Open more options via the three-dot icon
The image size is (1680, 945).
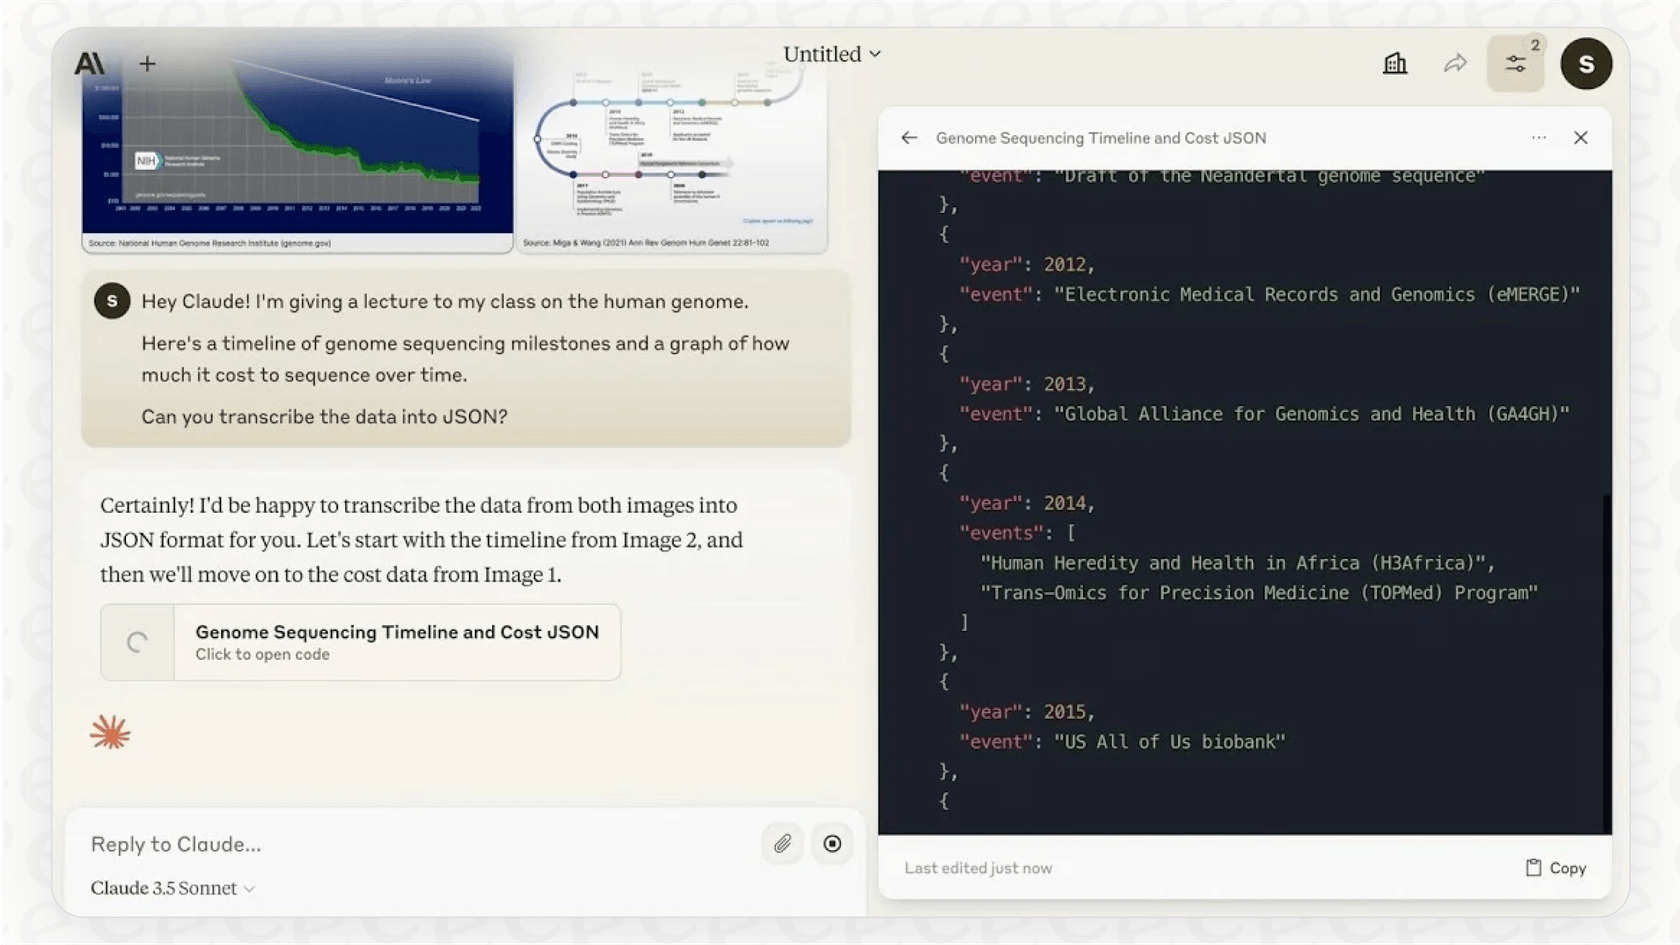pyautogui.click(x=1538, y=137)
